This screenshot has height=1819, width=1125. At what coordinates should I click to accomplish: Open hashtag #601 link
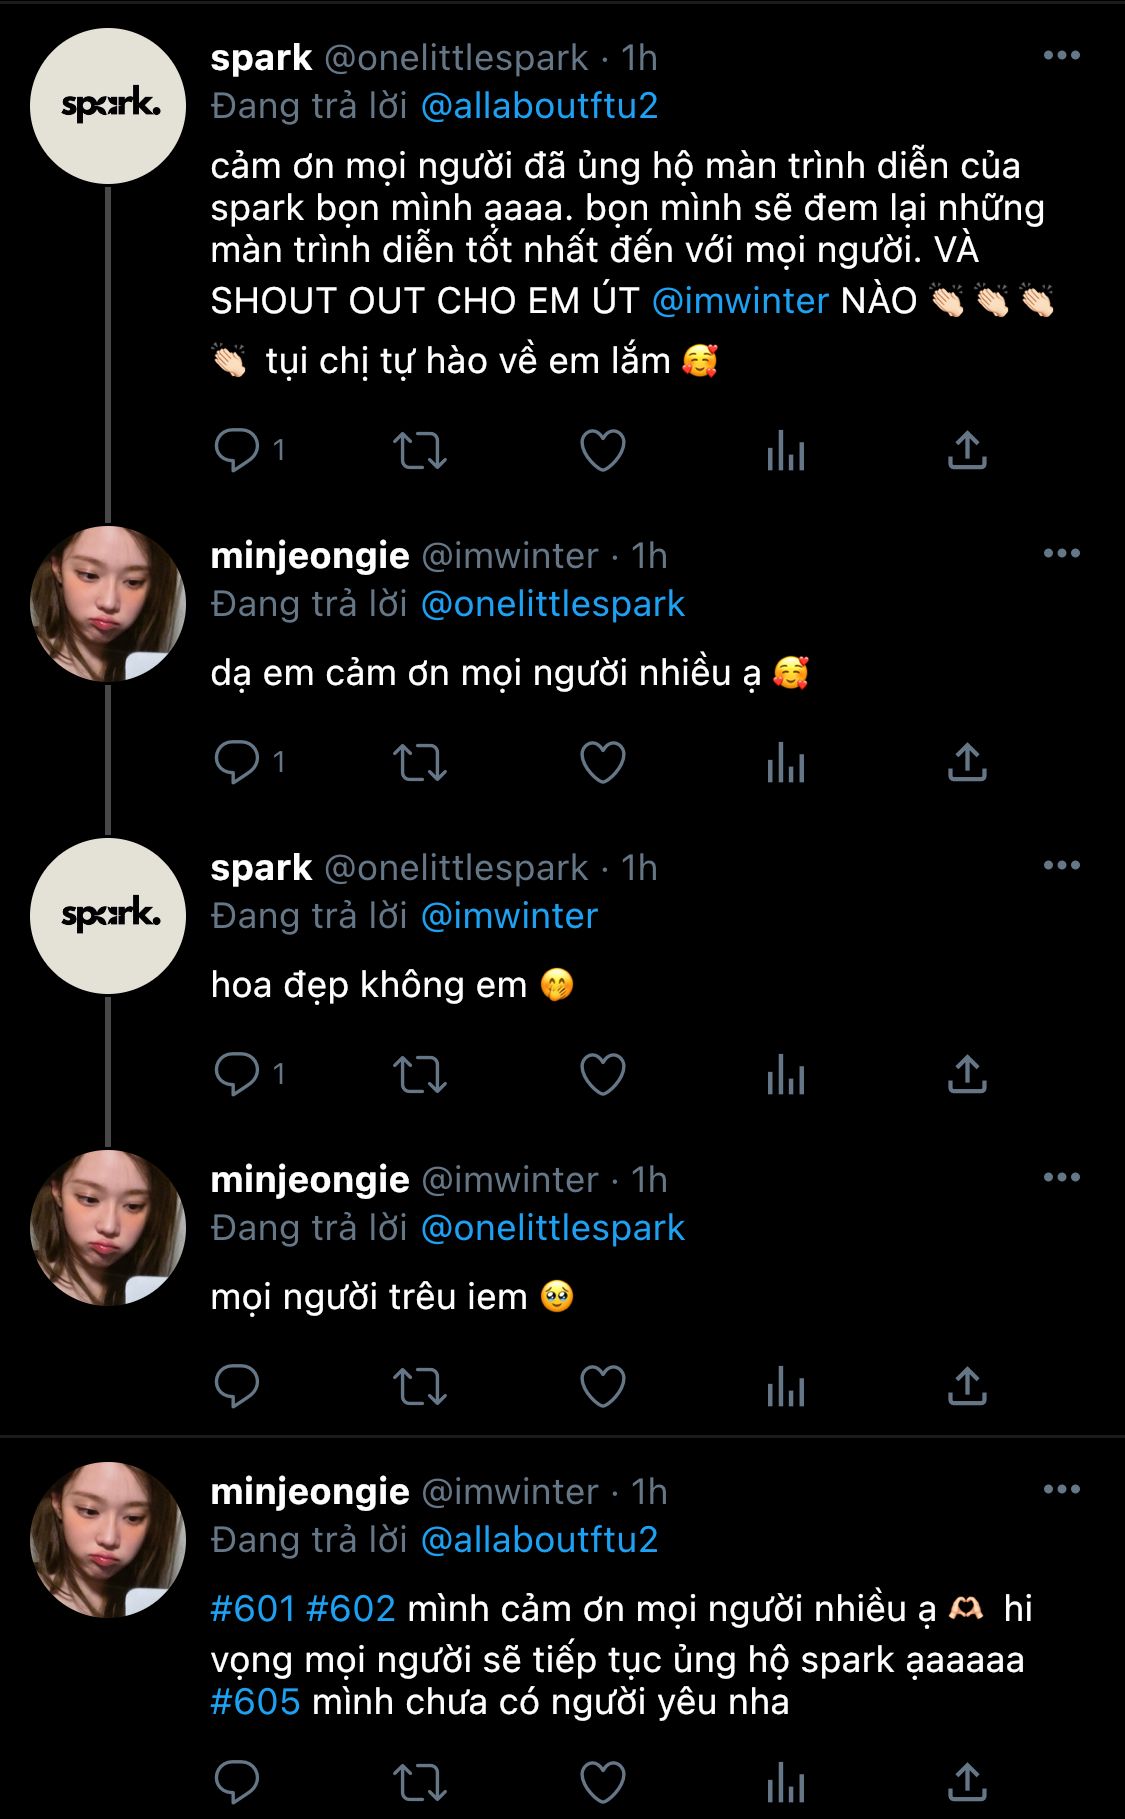pyautogui.click(x=253, y=1608)
